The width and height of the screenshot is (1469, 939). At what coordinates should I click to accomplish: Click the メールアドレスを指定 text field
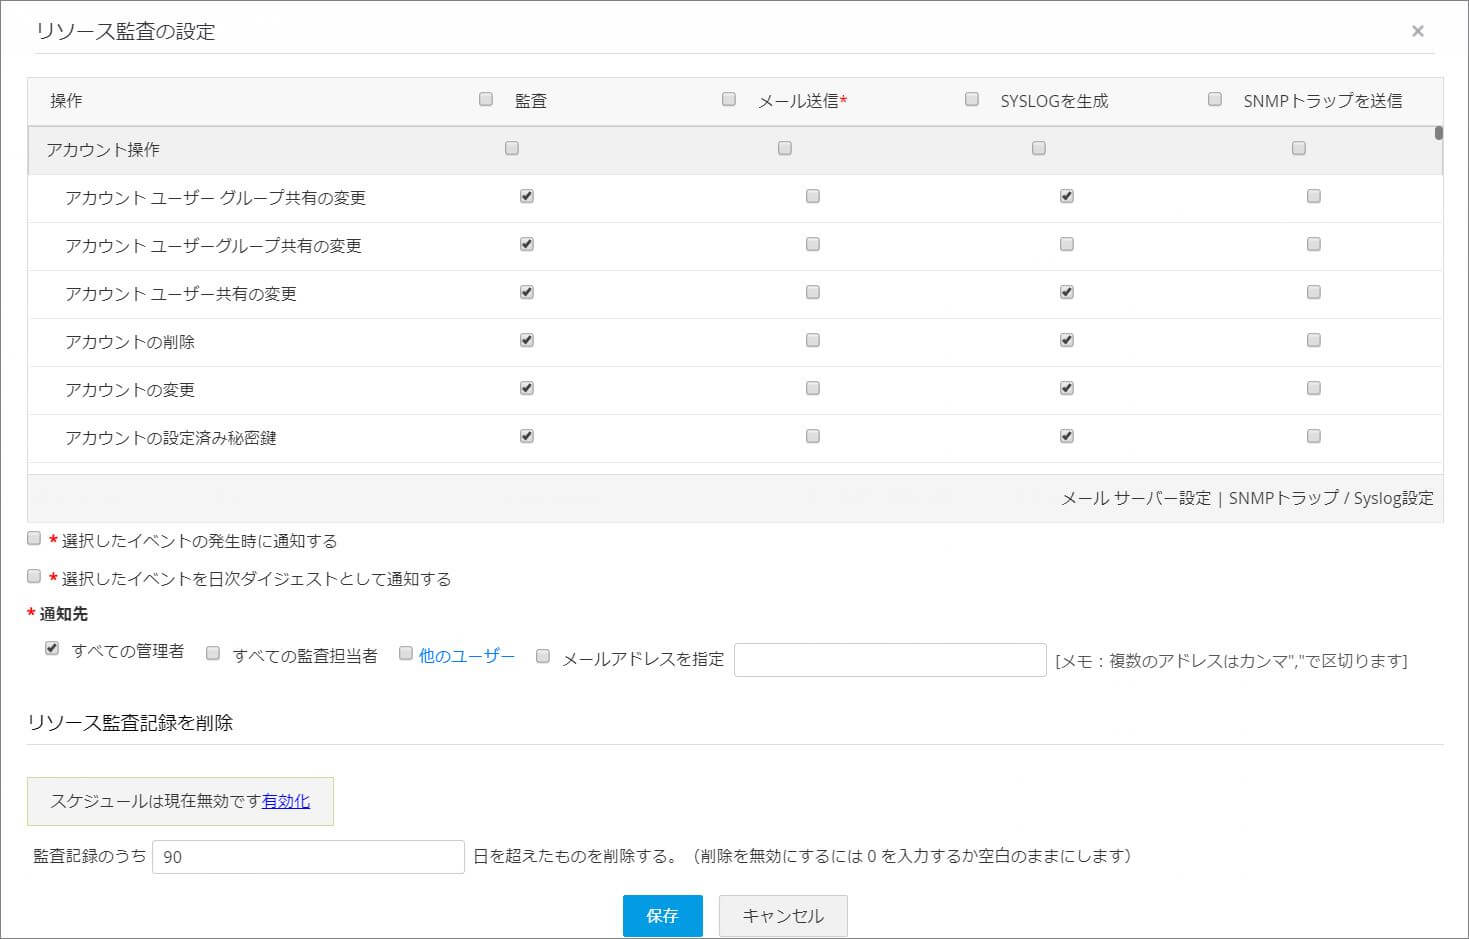(889, 660)
